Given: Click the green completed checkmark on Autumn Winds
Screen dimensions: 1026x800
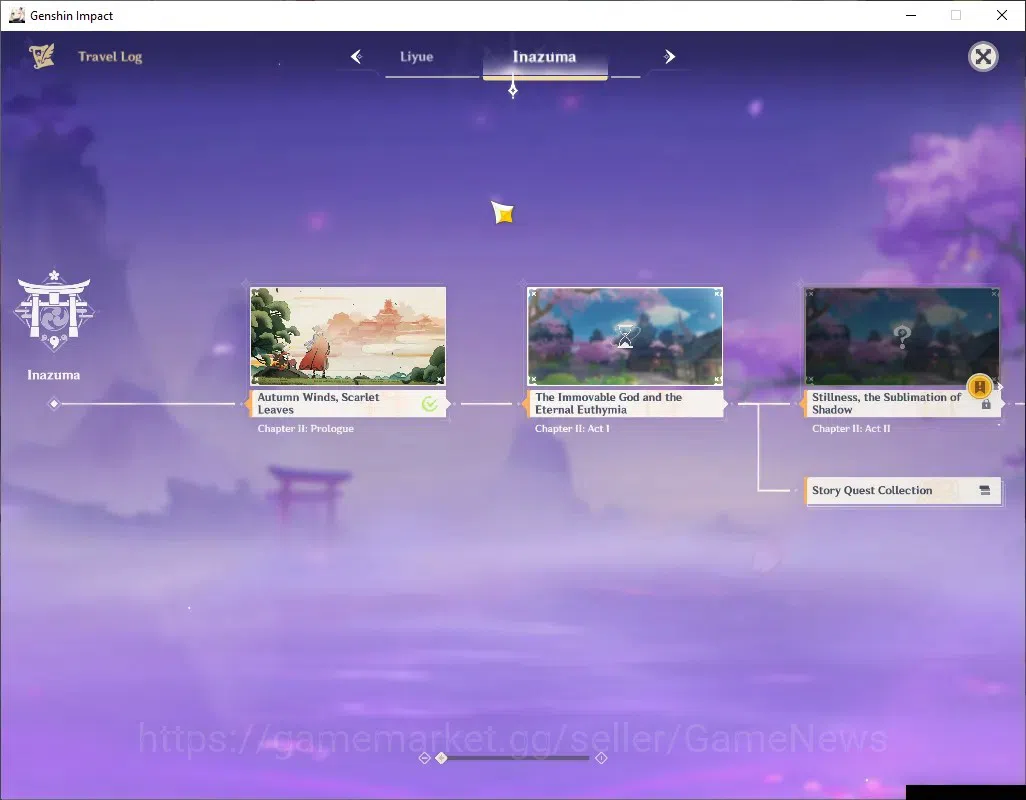Looking at the screenshot, I should click(429, 404).
